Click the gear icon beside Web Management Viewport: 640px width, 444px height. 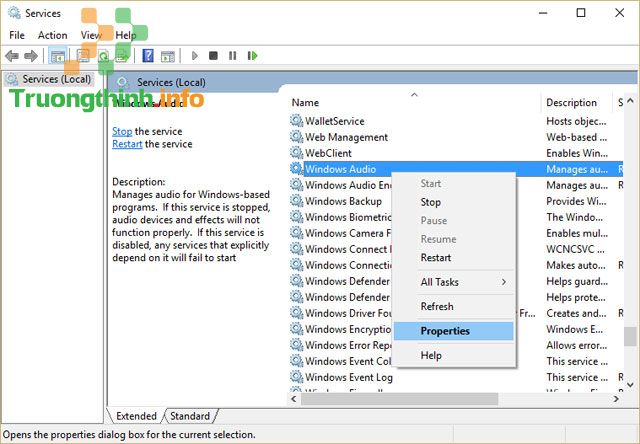(x=296, y=137)
